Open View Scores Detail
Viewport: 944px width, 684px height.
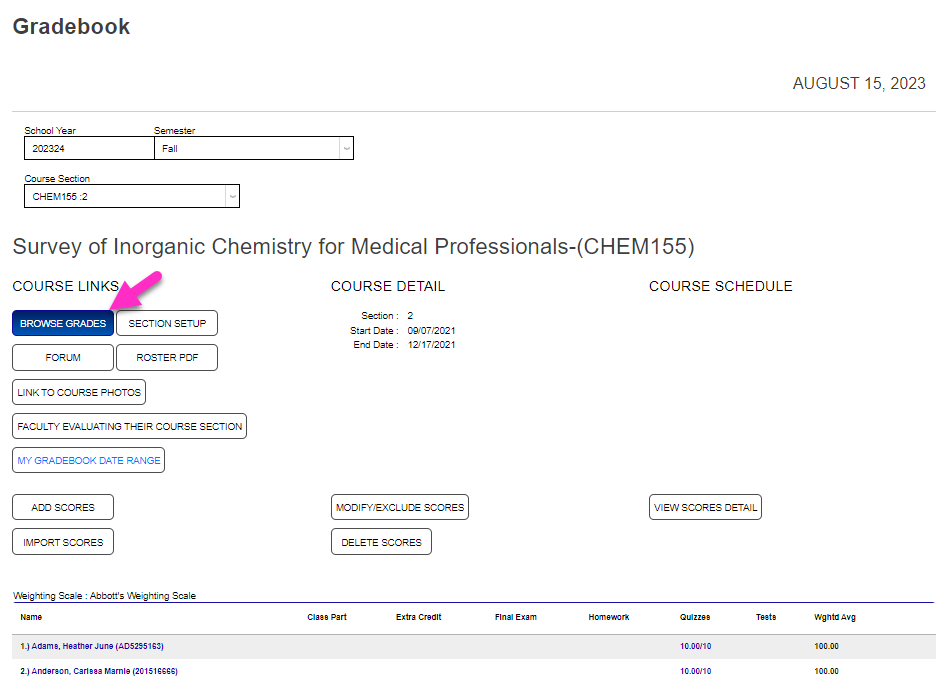click(x=705, y=507)
